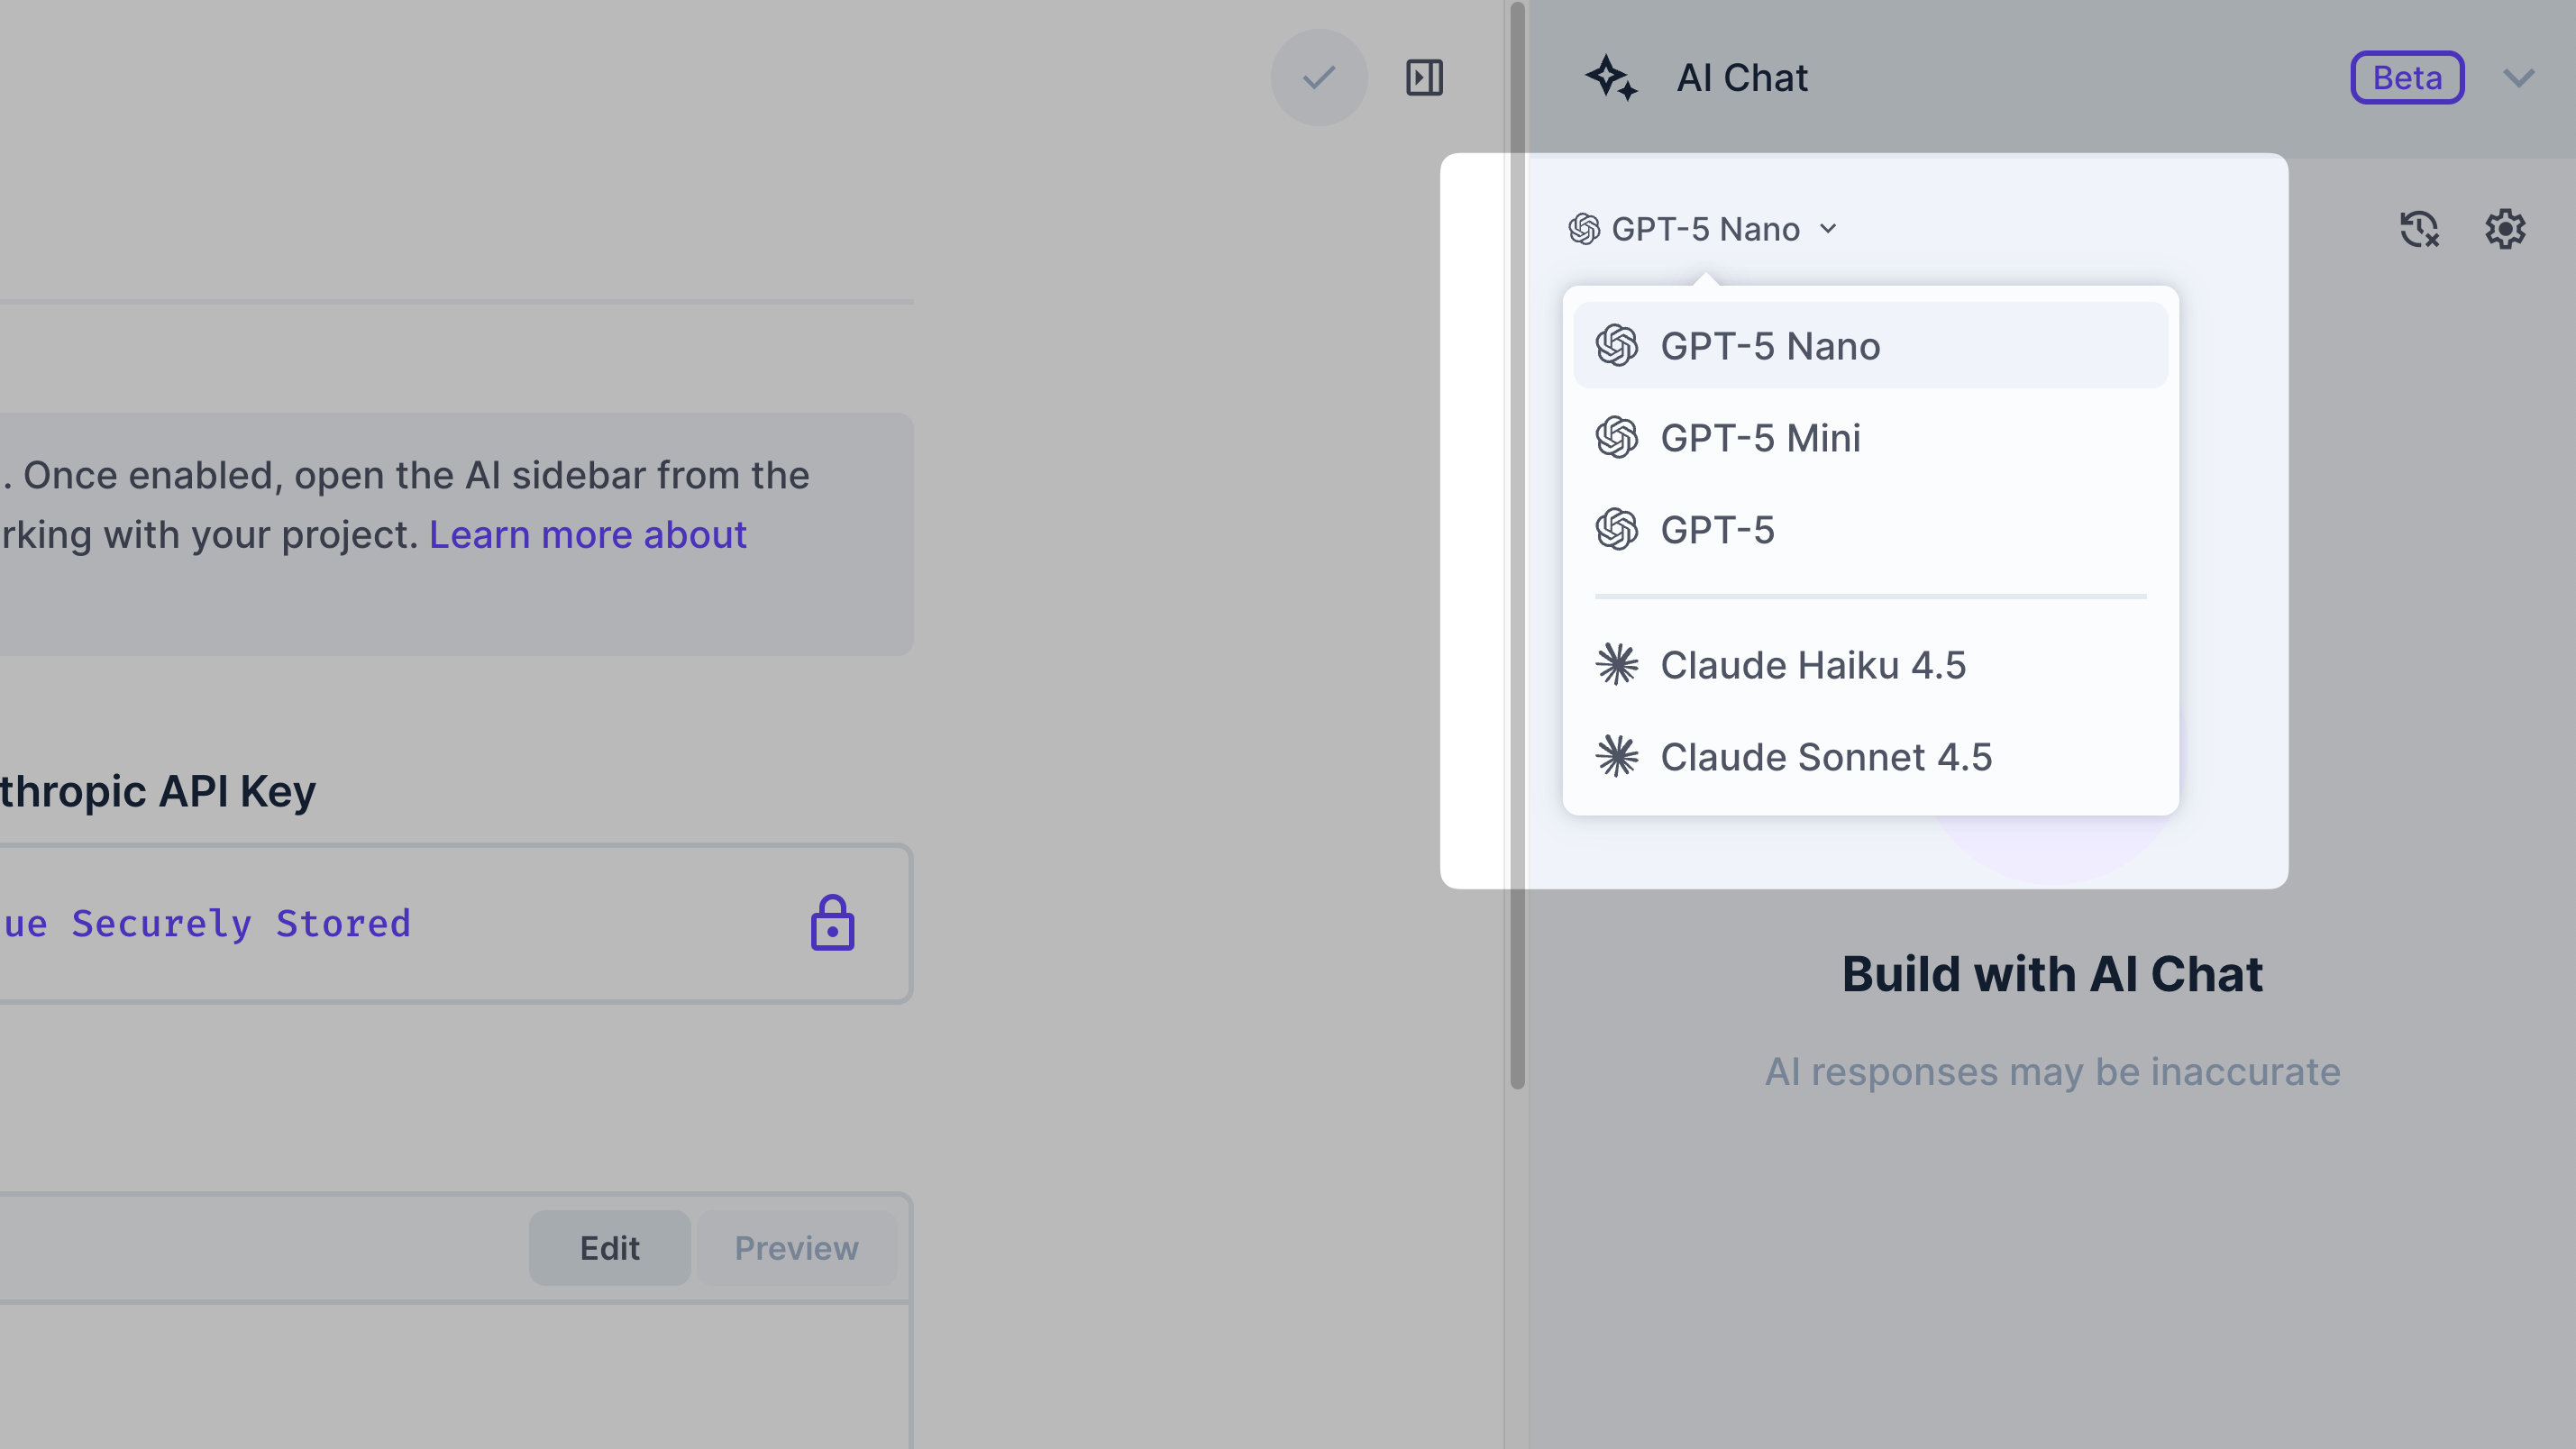Viewport: 2576px width, 1449px height.
Task: Click the lock icon in the API key field
Action: coord(832,922)
